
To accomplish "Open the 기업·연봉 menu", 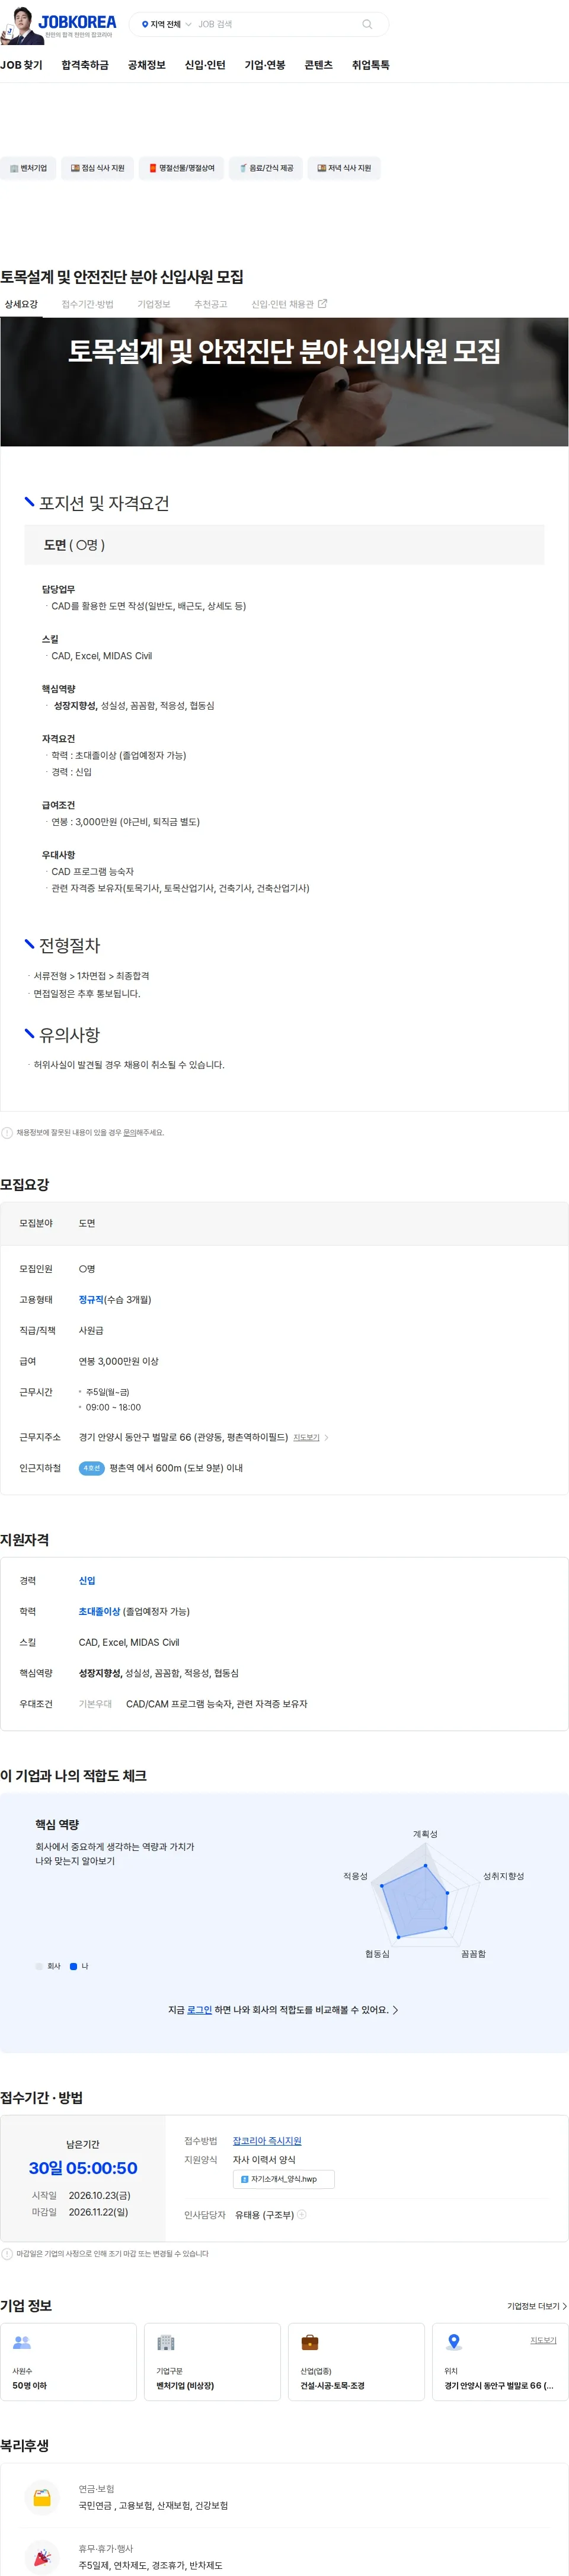I will [265, 65].
